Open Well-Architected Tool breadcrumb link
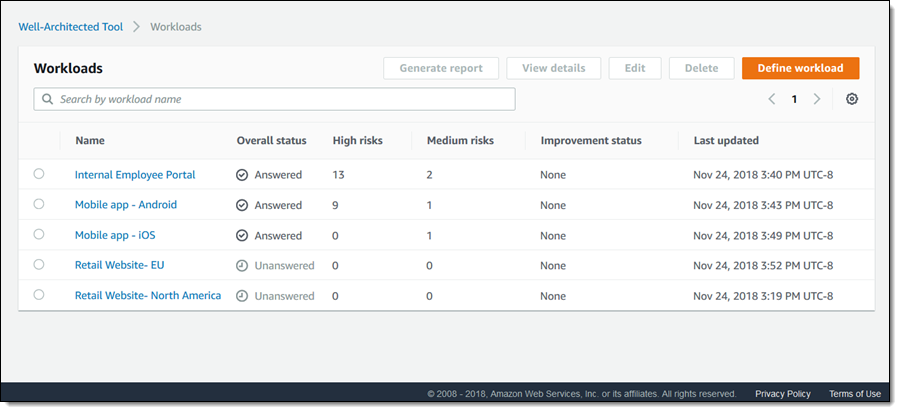This screenshot has height=412, width=900. coord(71,27)
